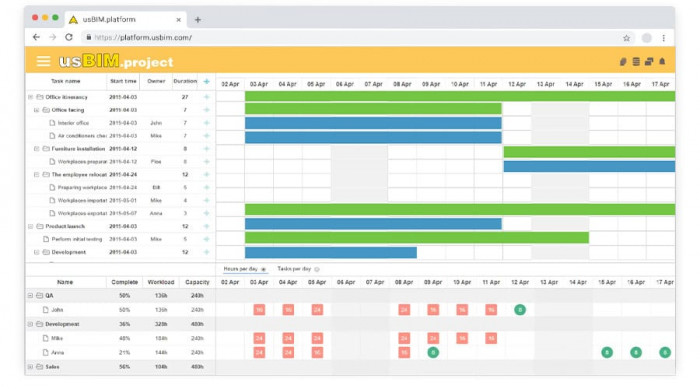
Task: Click plus icon on Product launch row
Action: point(206,226)
